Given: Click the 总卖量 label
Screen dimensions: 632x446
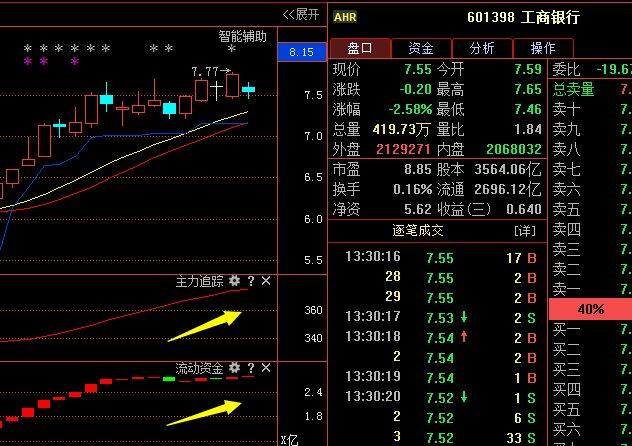Looking at the screenshot, I should (573, 89).
